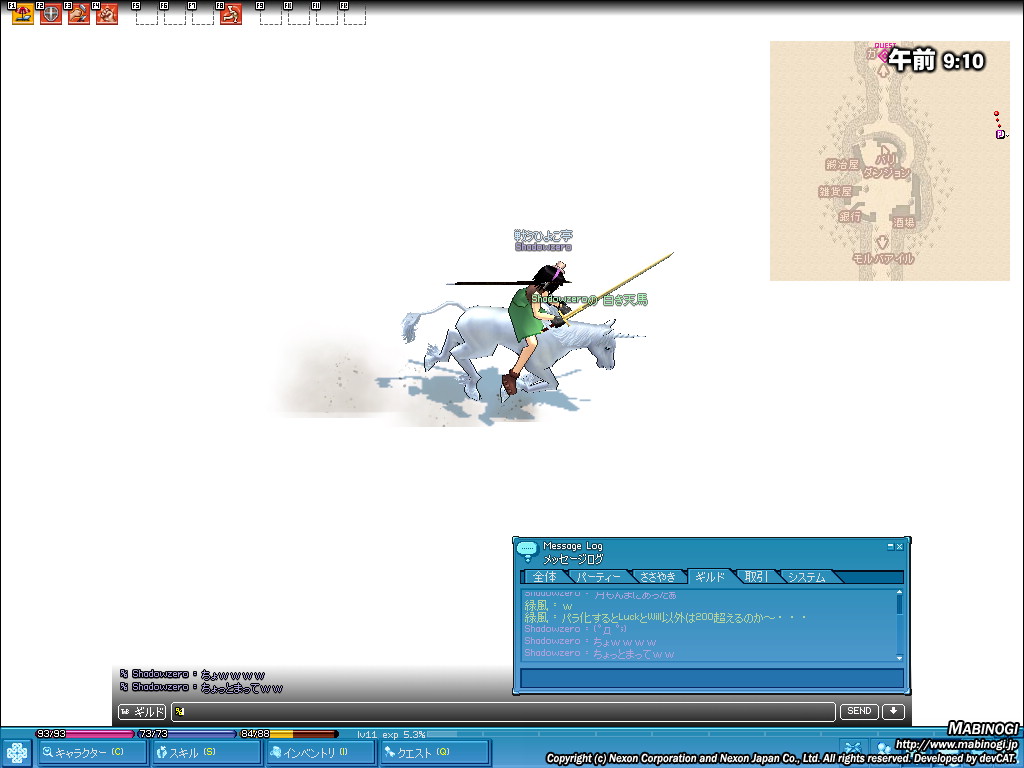Viewport: 1024px width, 768px height.
Task: Click the blue MP bar showing 73/73
Action: (186, 734)
